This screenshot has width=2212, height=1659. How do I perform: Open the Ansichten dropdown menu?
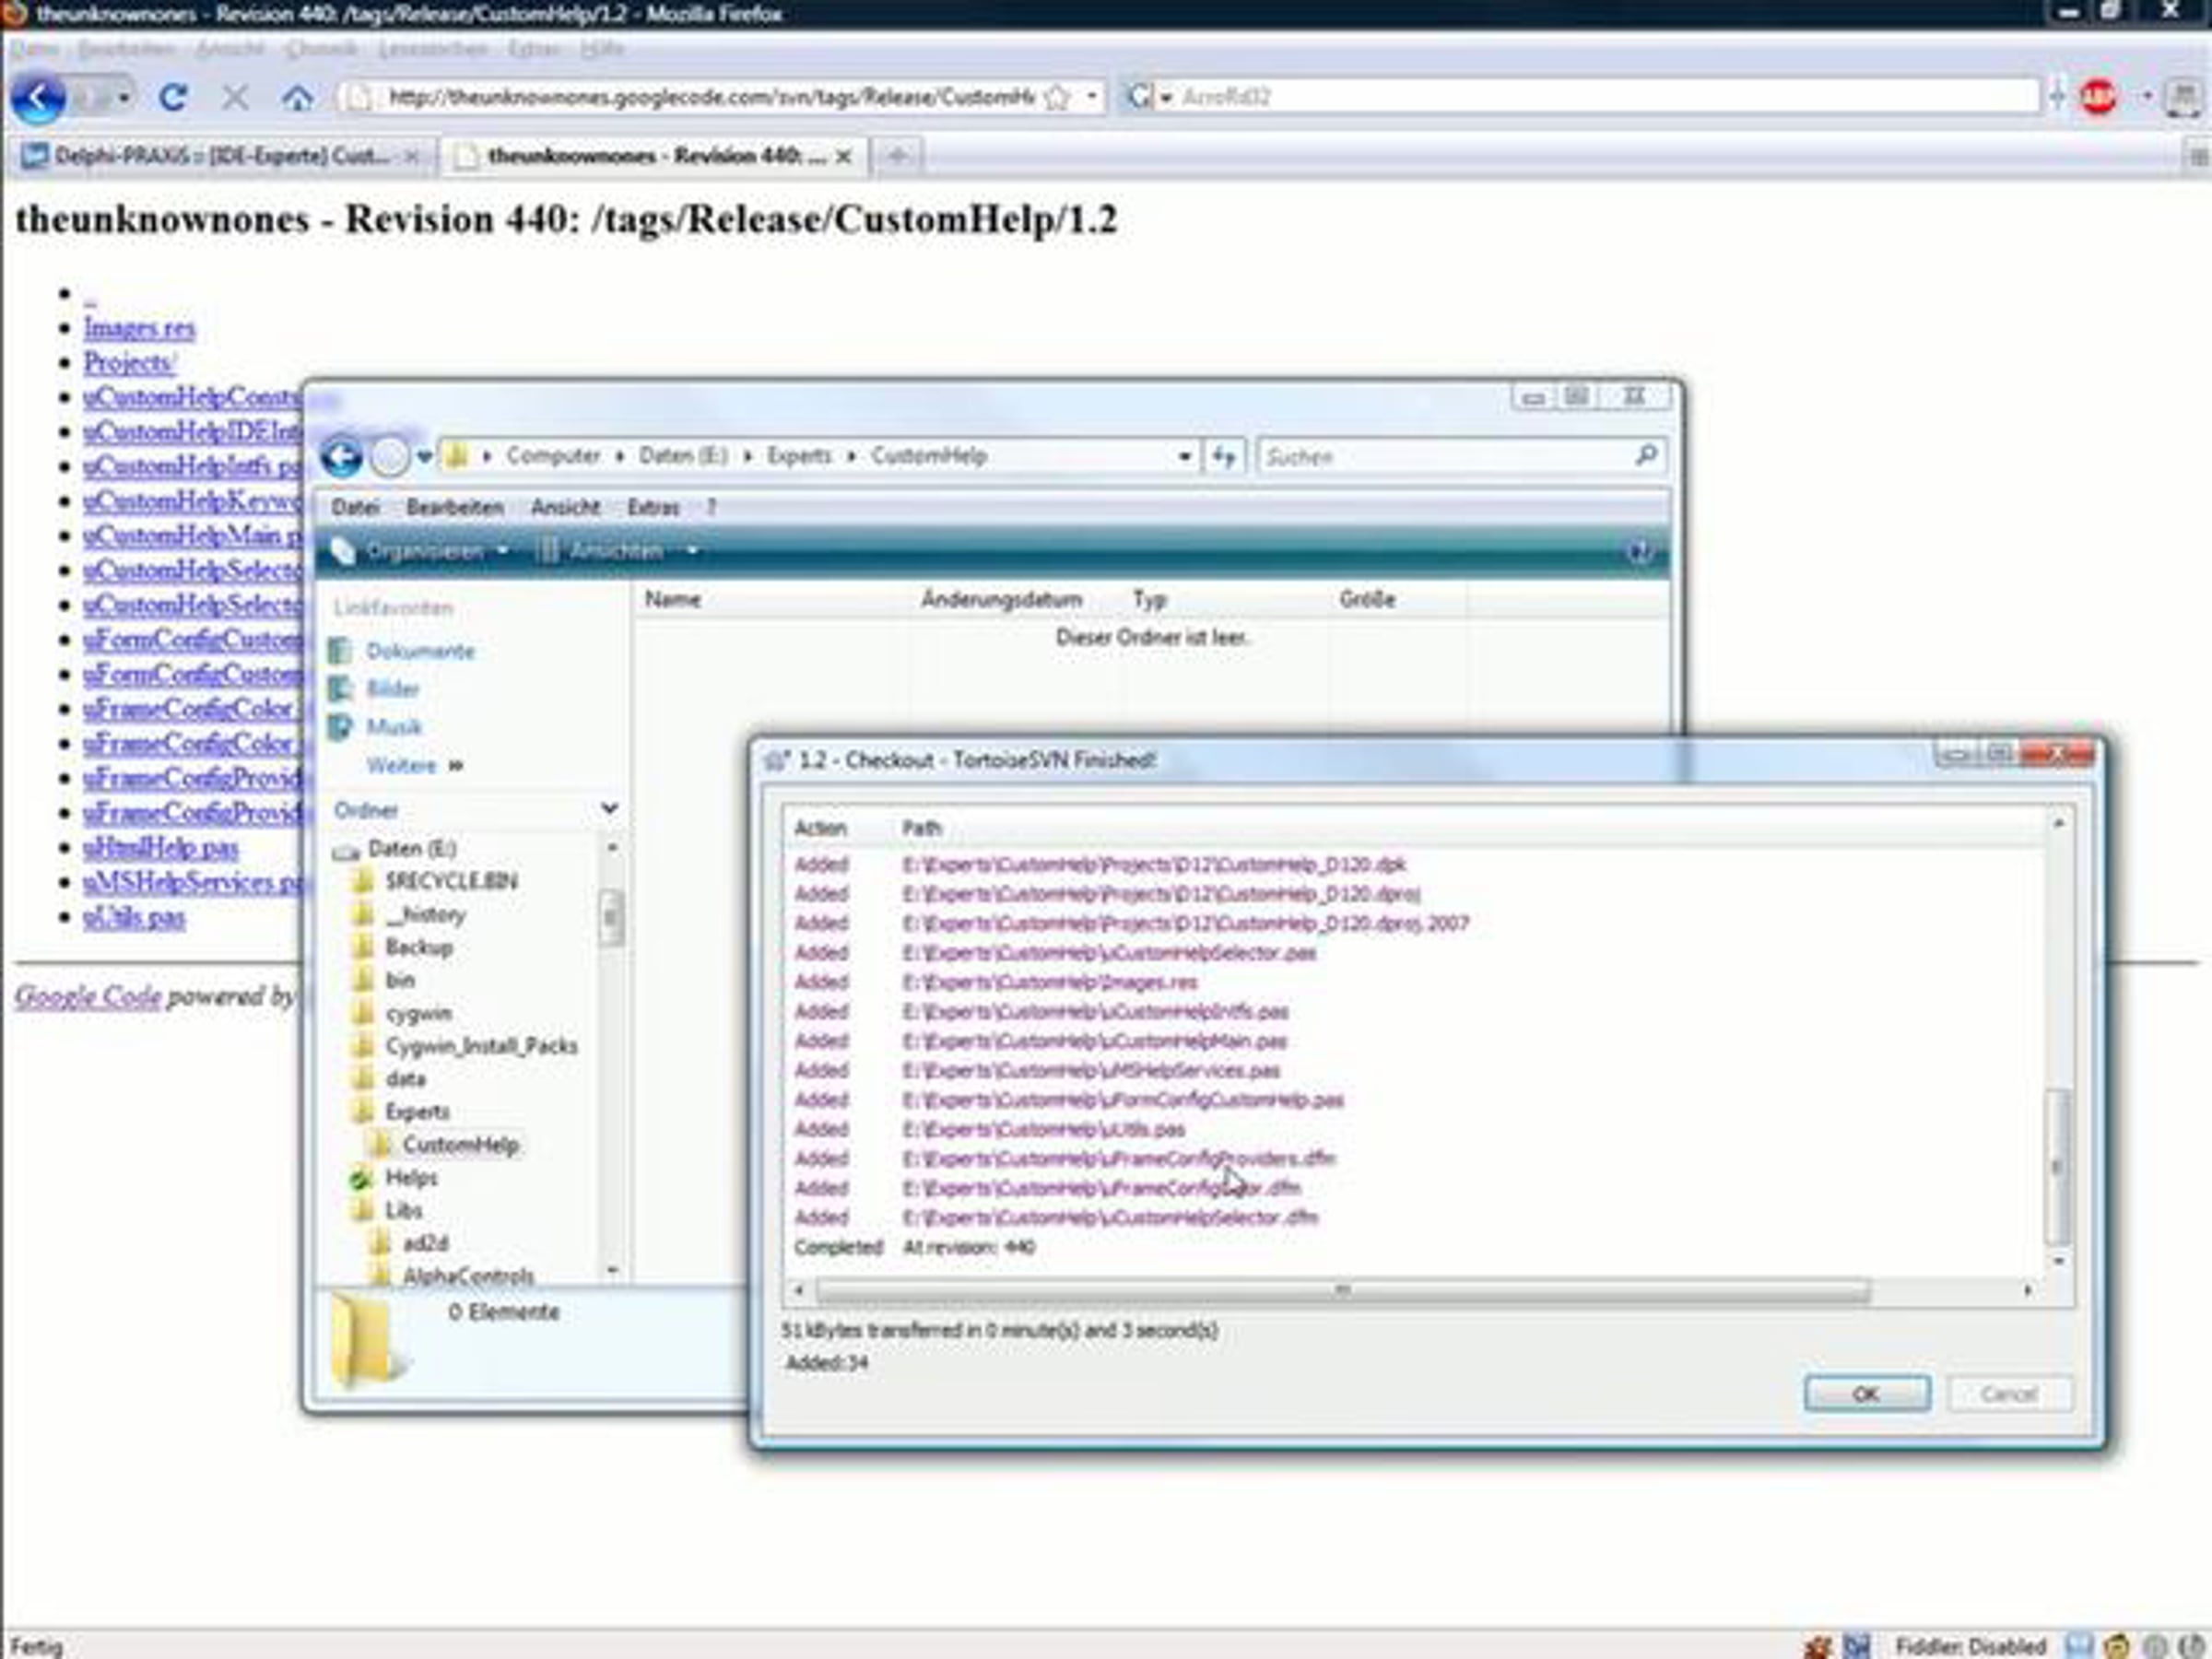(x=617, y=551)
